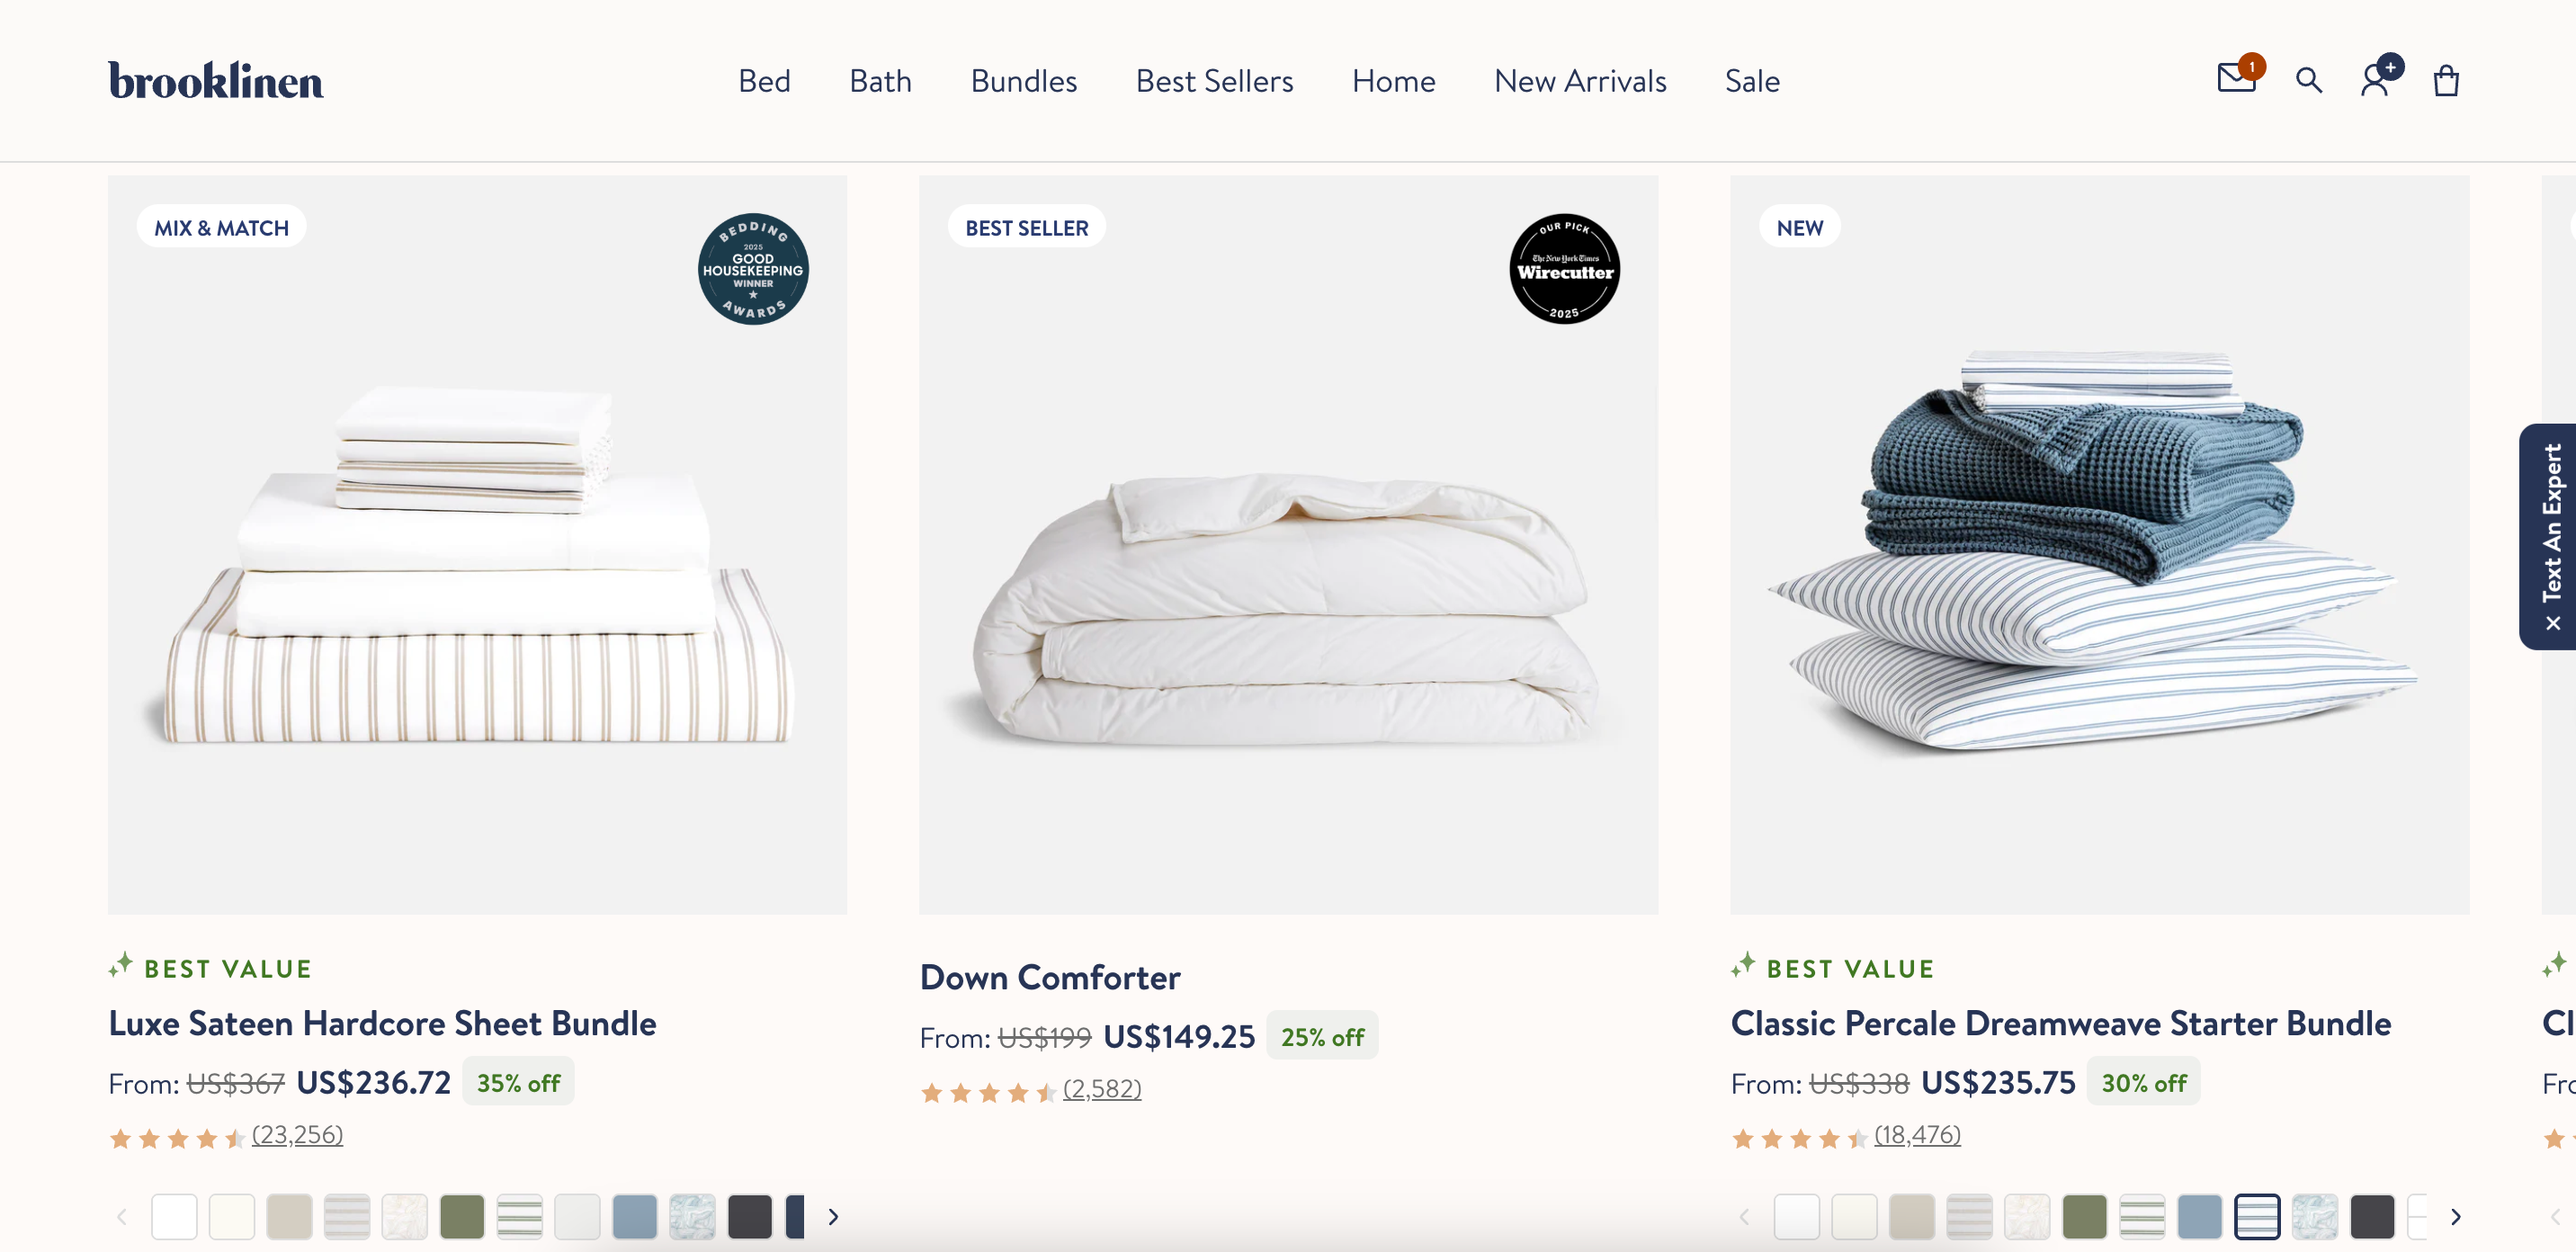Go to the brooklinen home logo

coord(216,80)
